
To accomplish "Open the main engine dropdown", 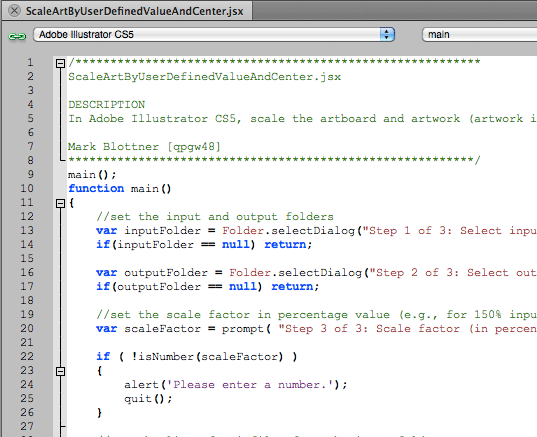I will pos(479,35).
